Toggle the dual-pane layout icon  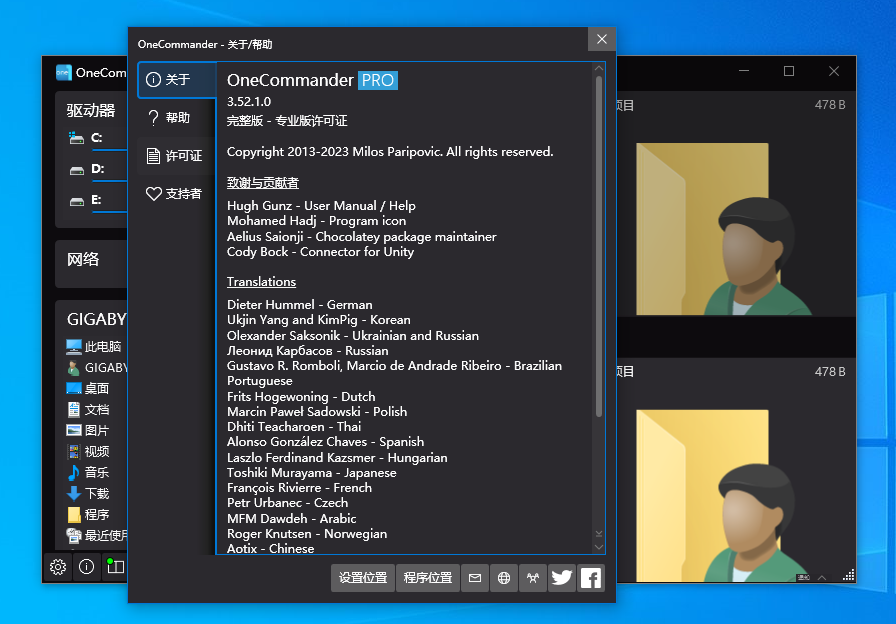(116, 567)
